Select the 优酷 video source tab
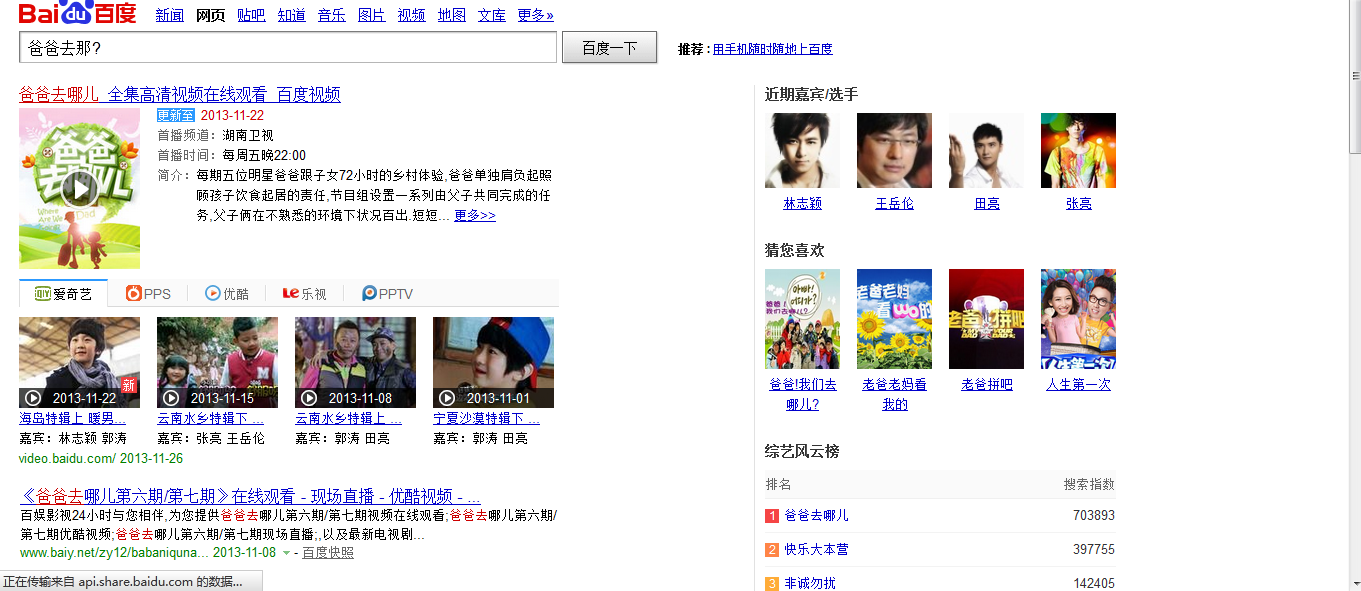The height and width of the screenshot is (591, 1361). [x=227, y=294]
